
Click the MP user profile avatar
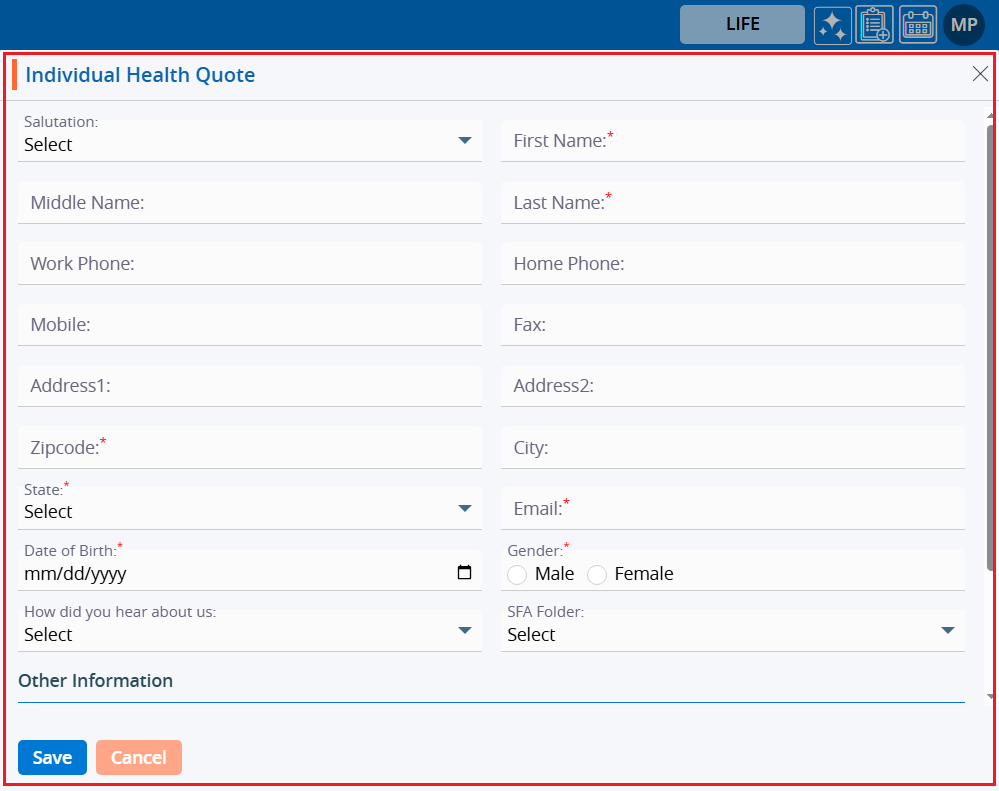(x=964, y=25)
